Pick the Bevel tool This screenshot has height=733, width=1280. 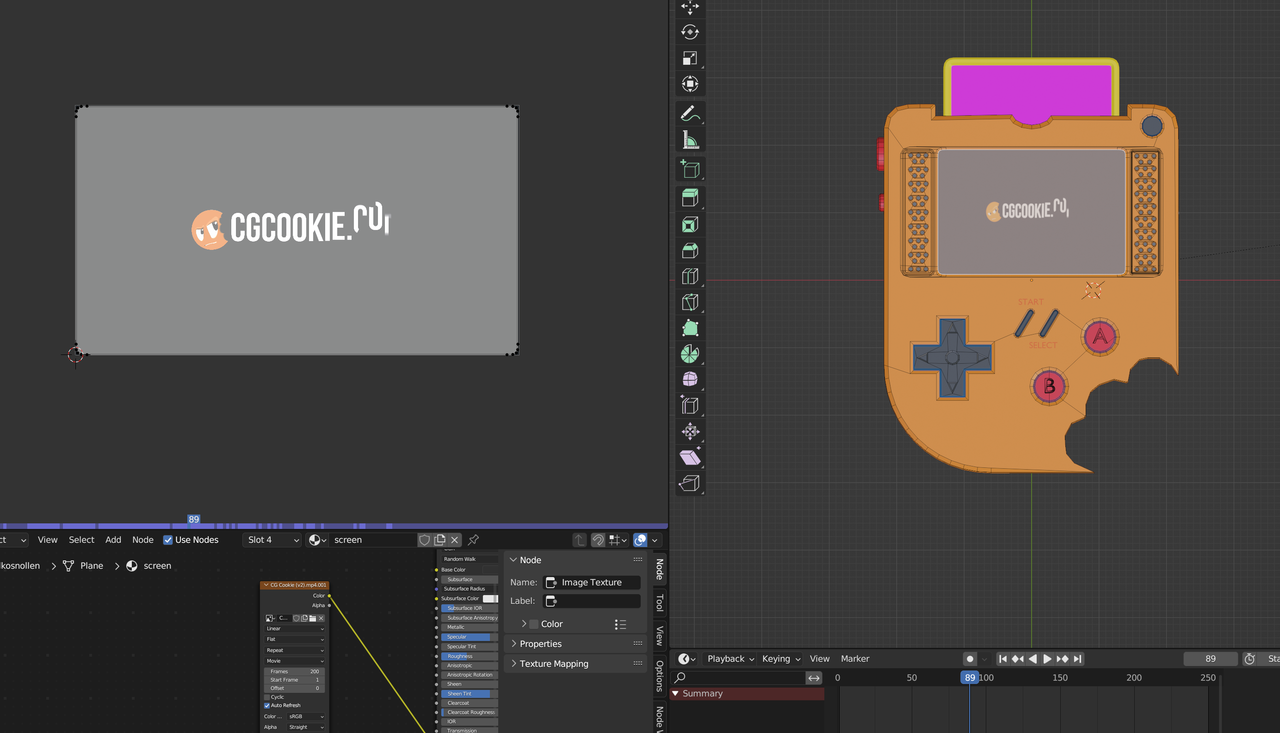point(690,251)
